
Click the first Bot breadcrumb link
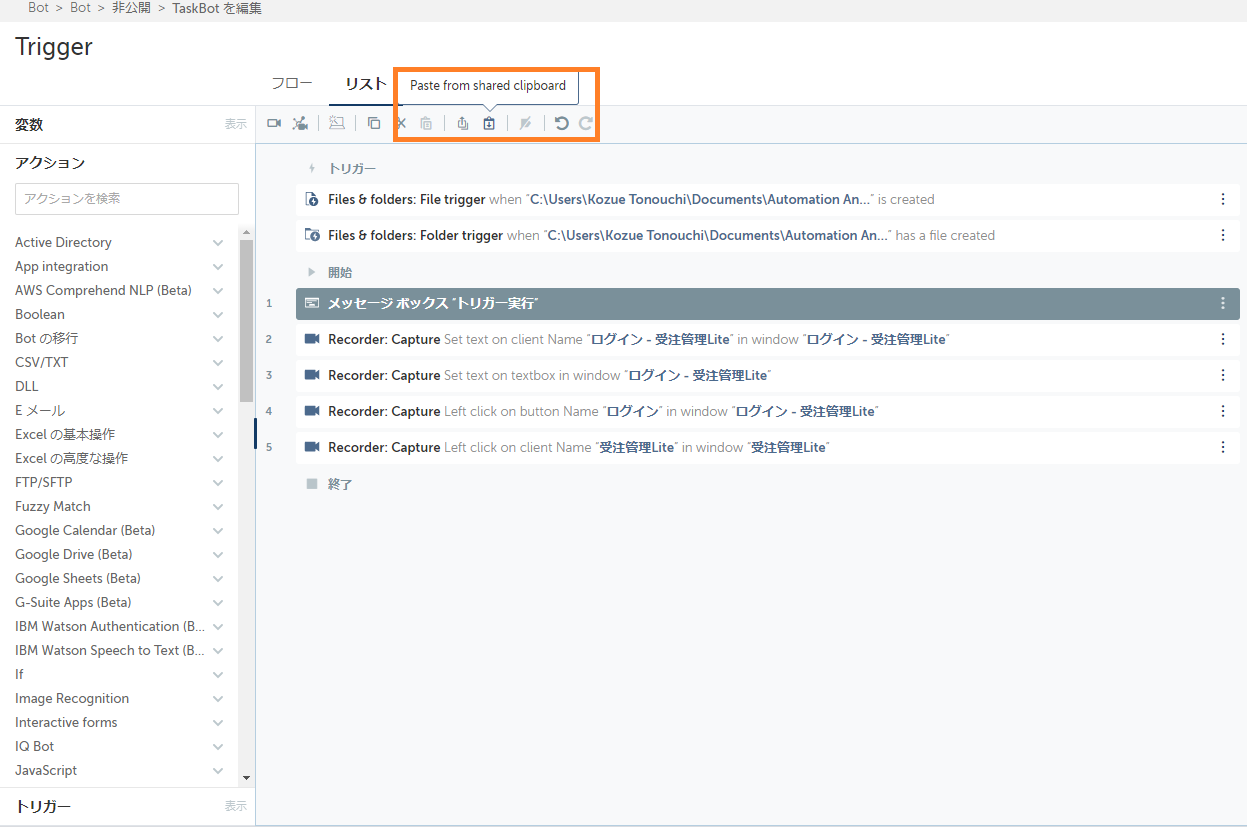[x=38, y=8]
